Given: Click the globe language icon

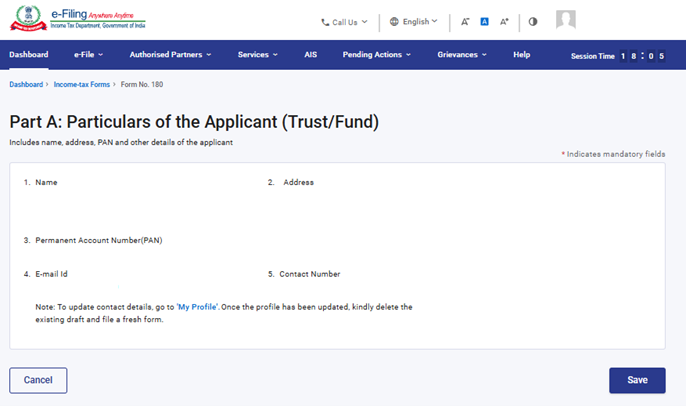Looking at the screenshot, I should (394, 21).
